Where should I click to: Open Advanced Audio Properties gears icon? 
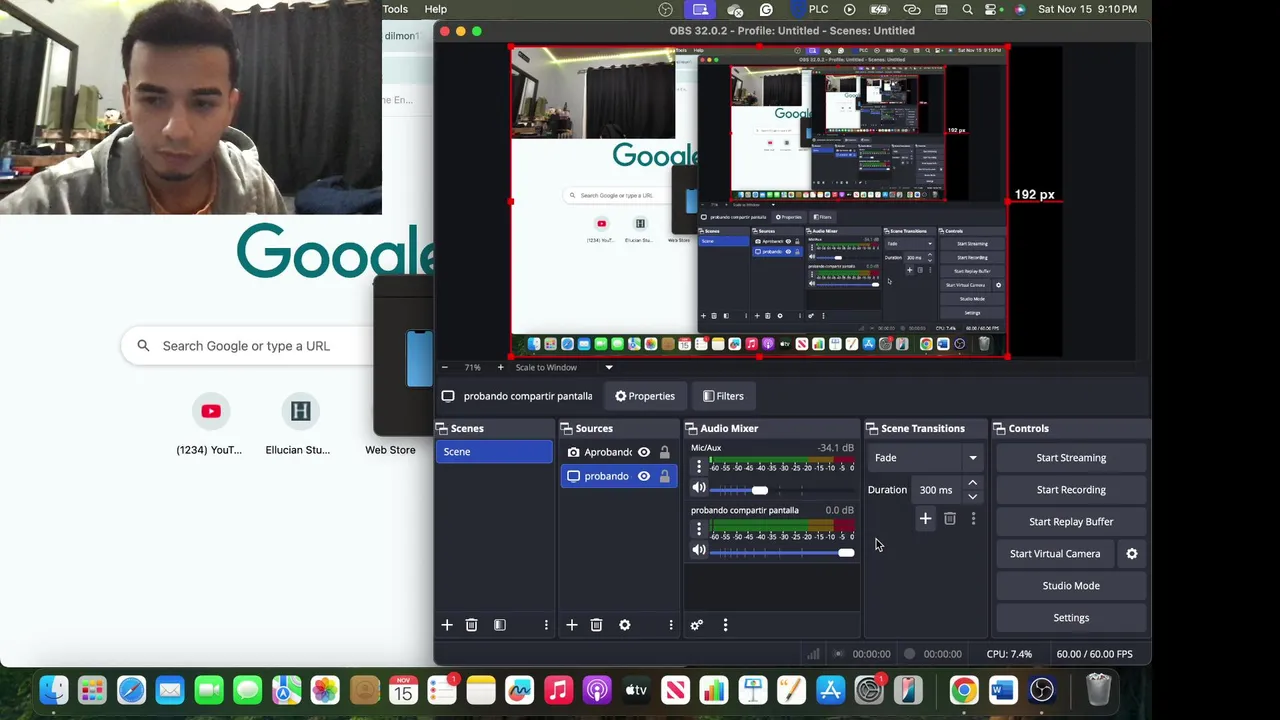pos(697,625)
